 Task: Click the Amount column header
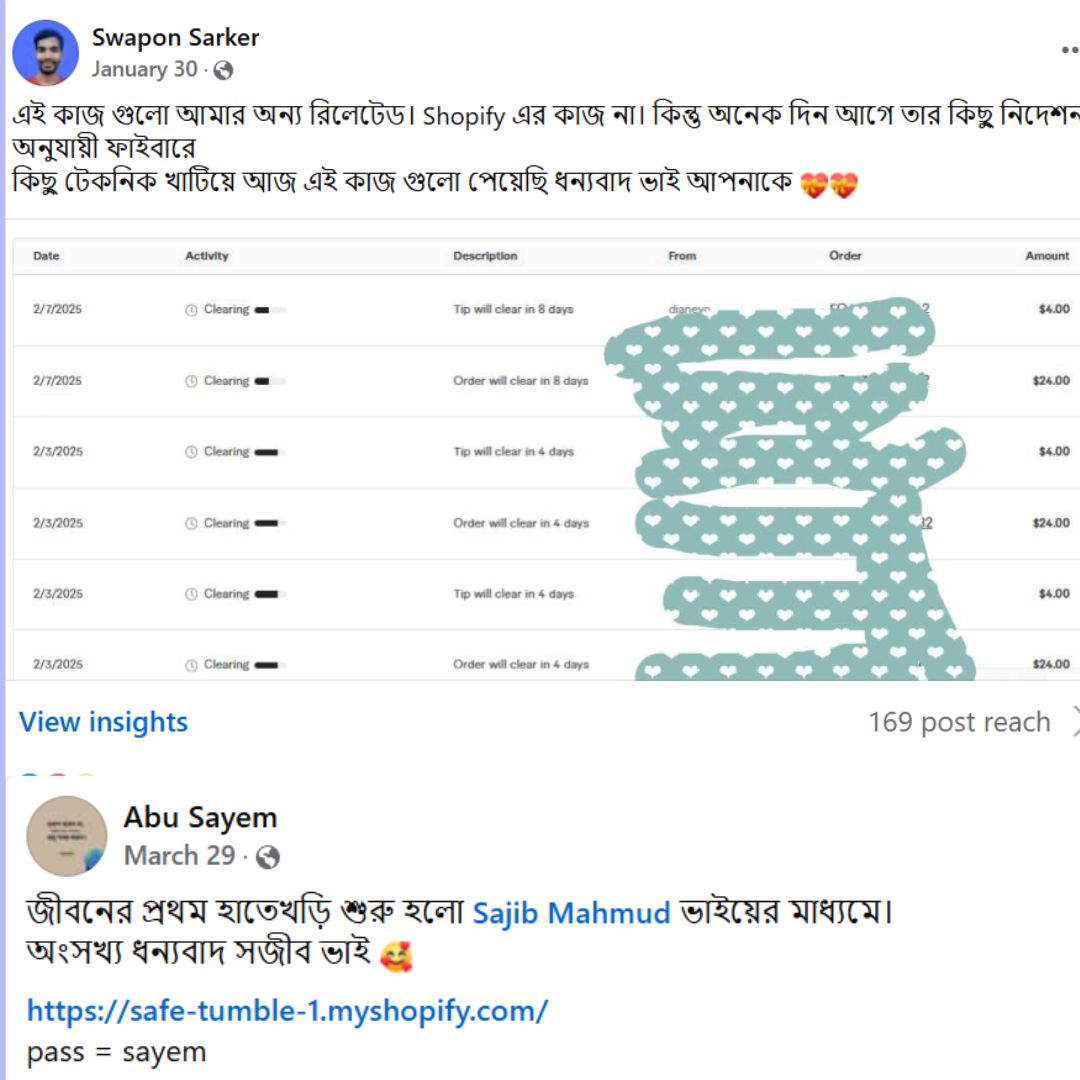click(x=1047, y=256)
